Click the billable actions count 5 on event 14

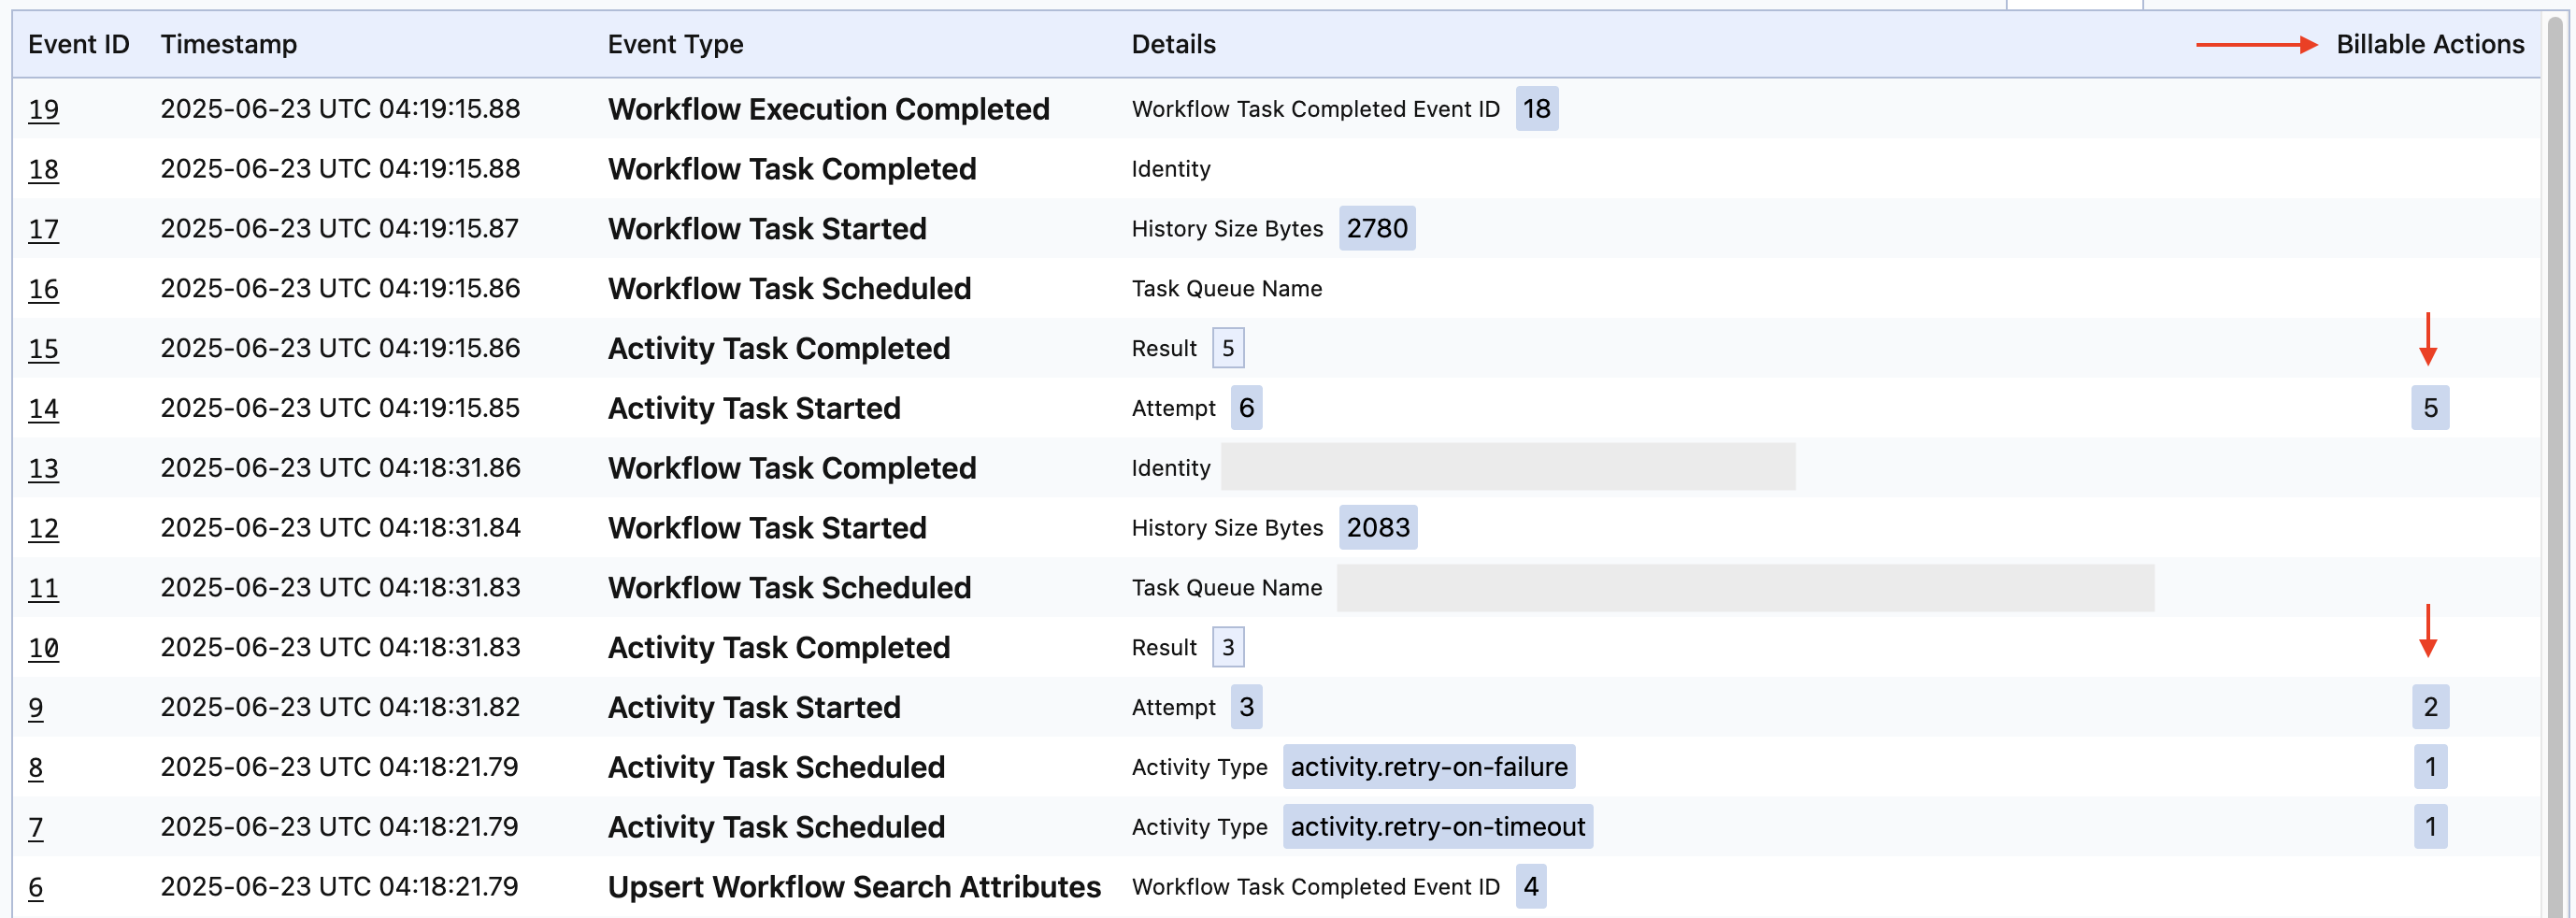pyautogui.click(x=2431, y=408)
